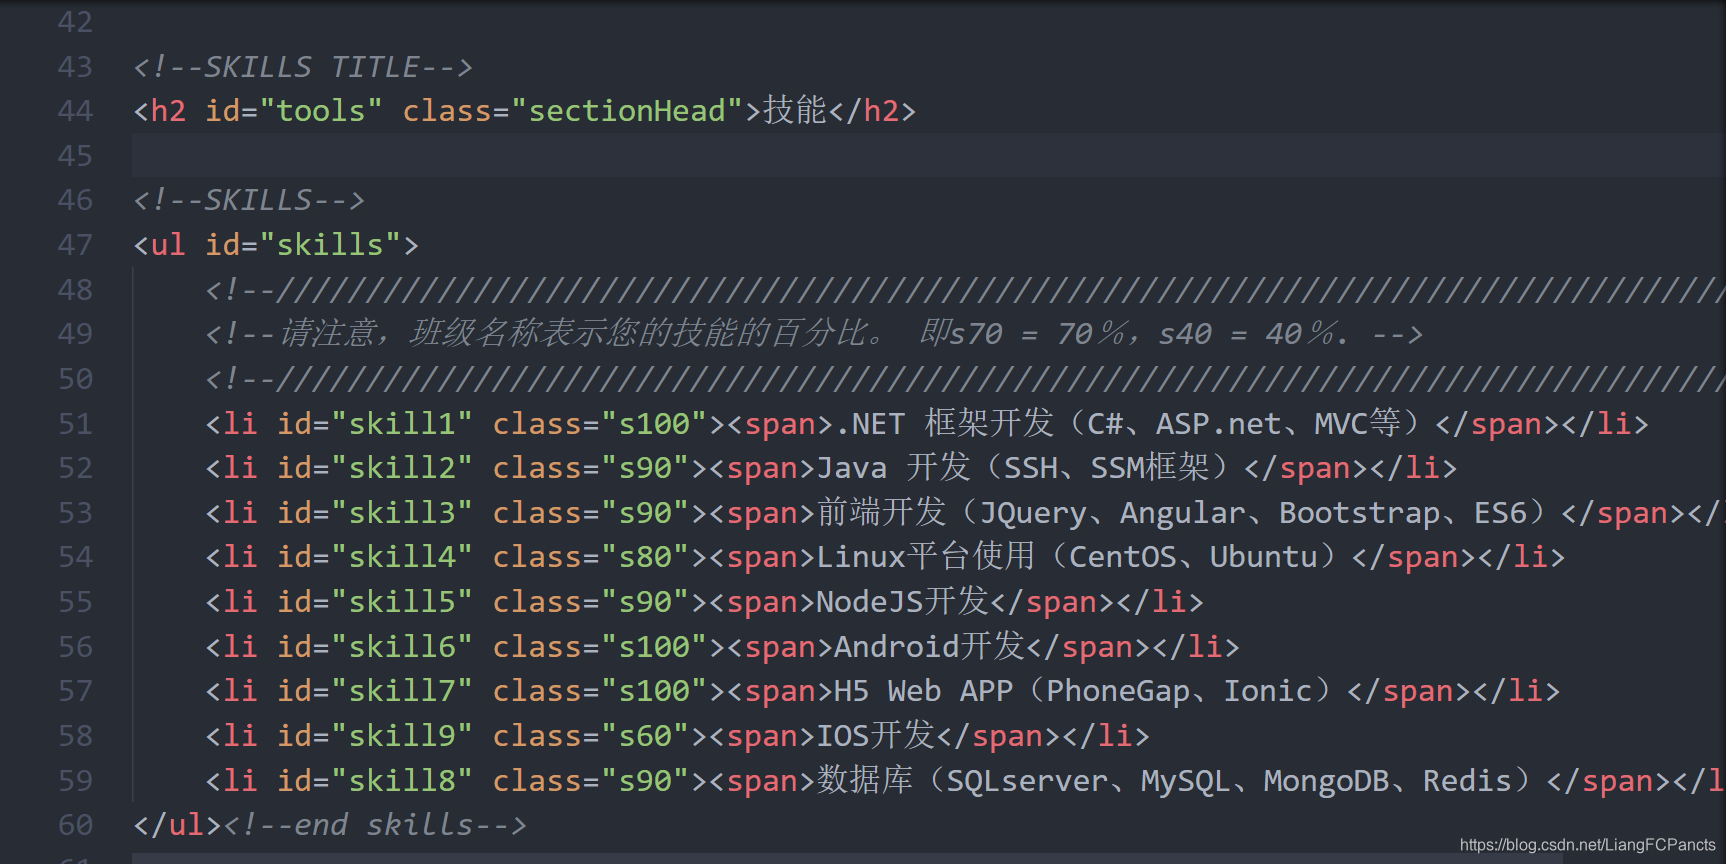Click the SKILLS TITLE comment text
The height and width of the screenshot is (864, 1726).
(x=303, y=67)
